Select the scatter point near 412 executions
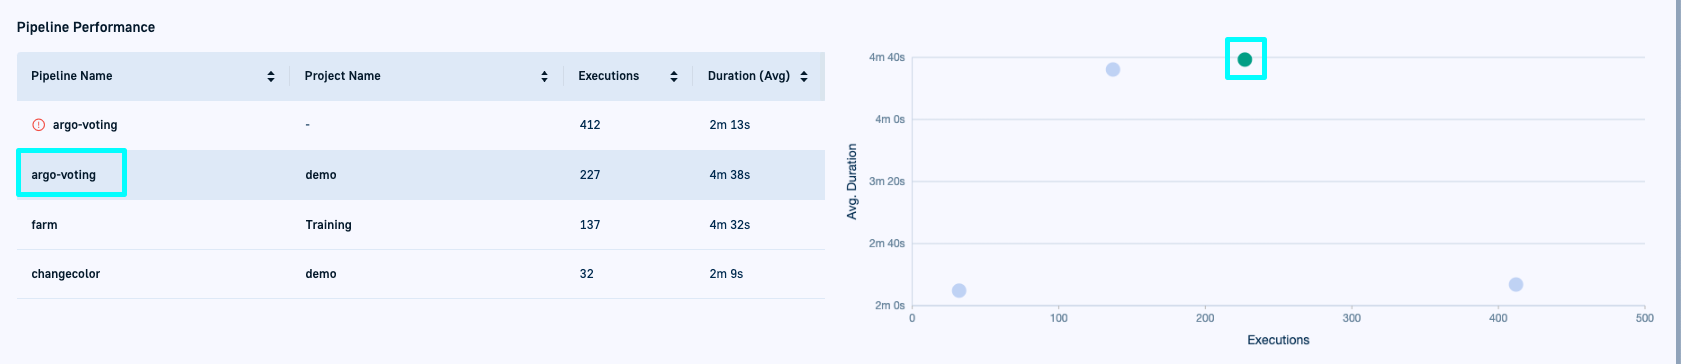Screen dimensions: 1681x364 [1516, 284]
